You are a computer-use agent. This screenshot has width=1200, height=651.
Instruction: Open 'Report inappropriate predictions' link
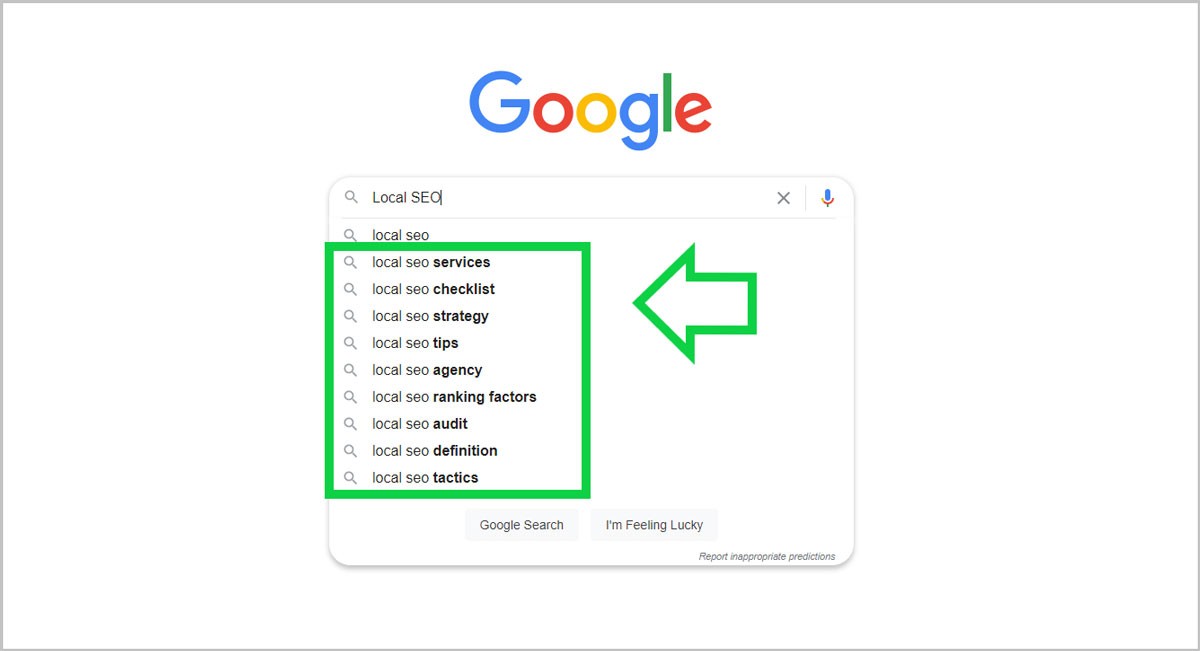[x=766, y=557]
